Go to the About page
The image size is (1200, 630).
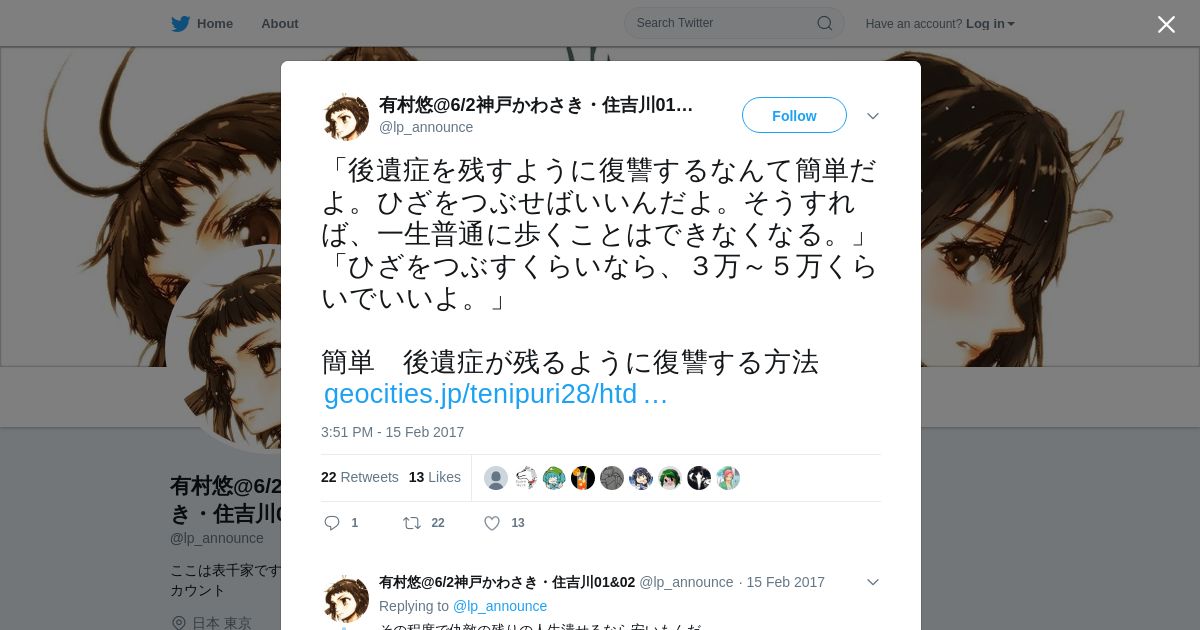point(280,23)
